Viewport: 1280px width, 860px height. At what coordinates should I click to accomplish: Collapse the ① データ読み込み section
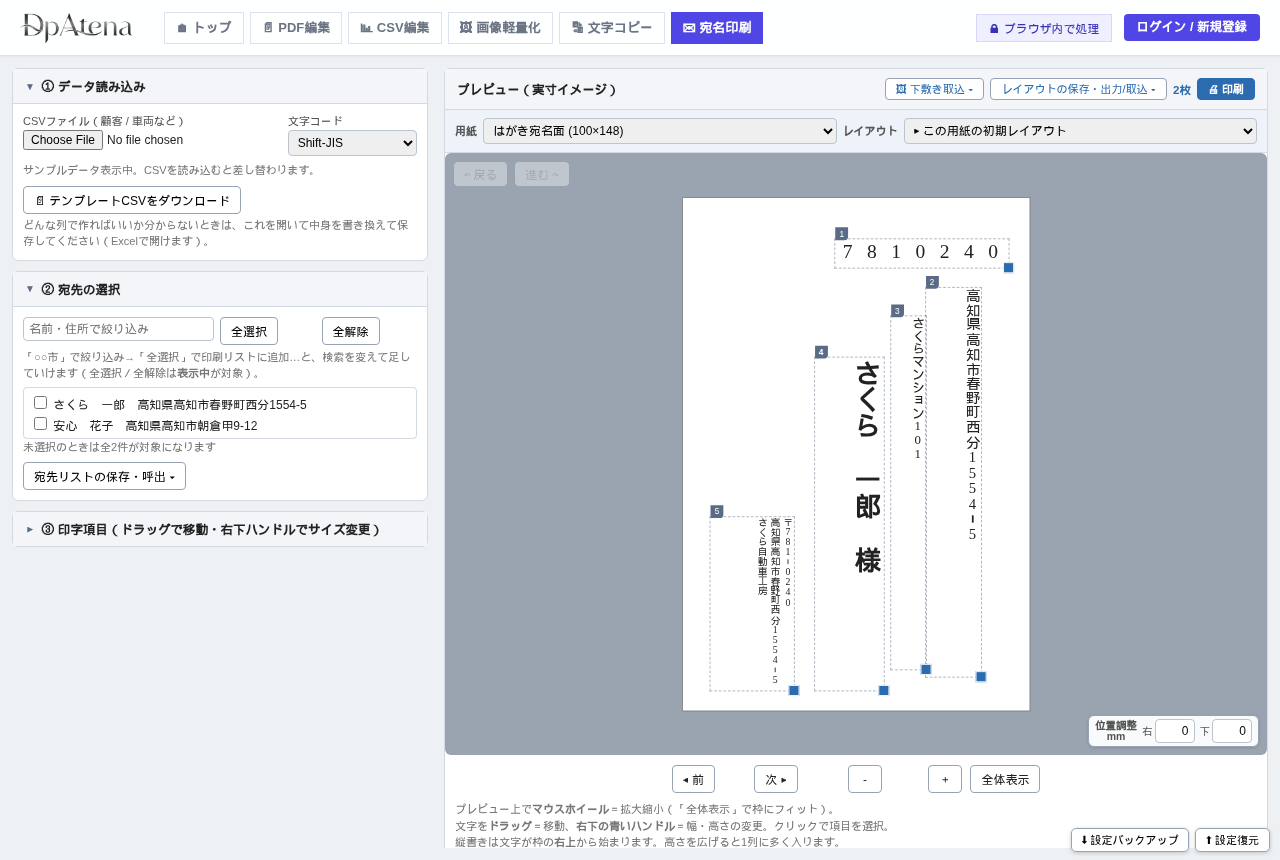pyautogui.click(x=220, y=86)
